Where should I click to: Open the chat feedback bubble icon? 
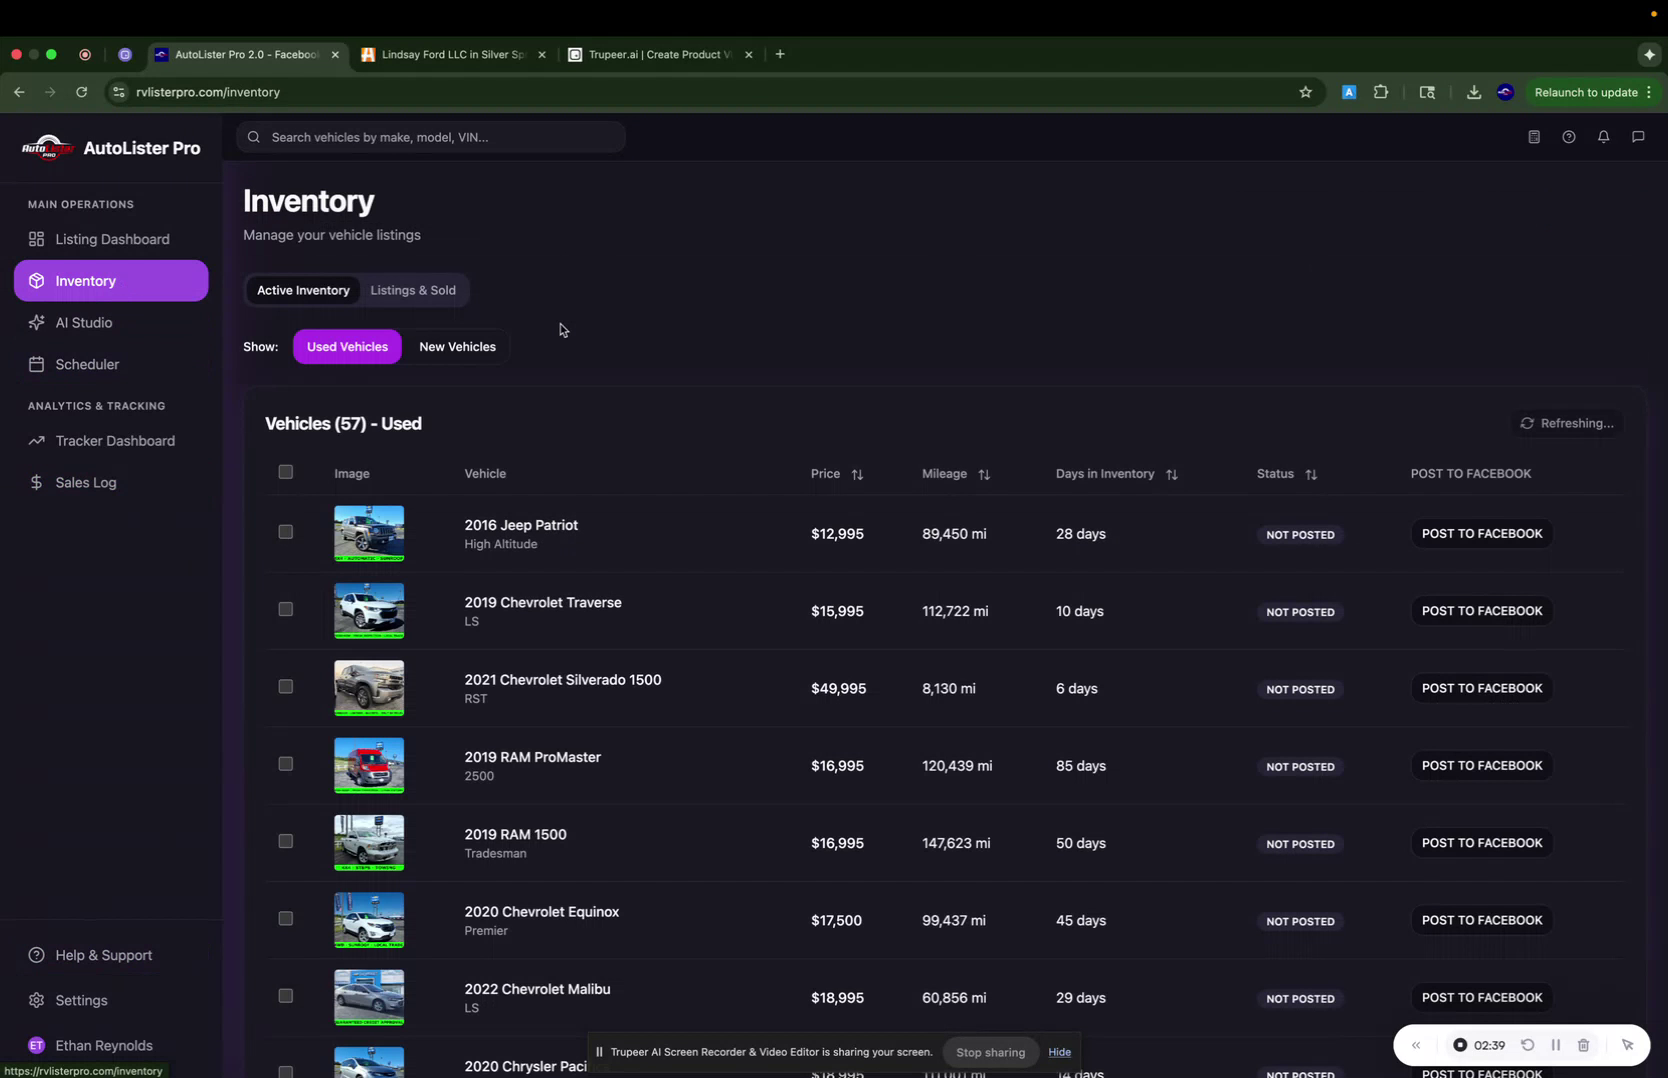click(x=1638, y=137)
